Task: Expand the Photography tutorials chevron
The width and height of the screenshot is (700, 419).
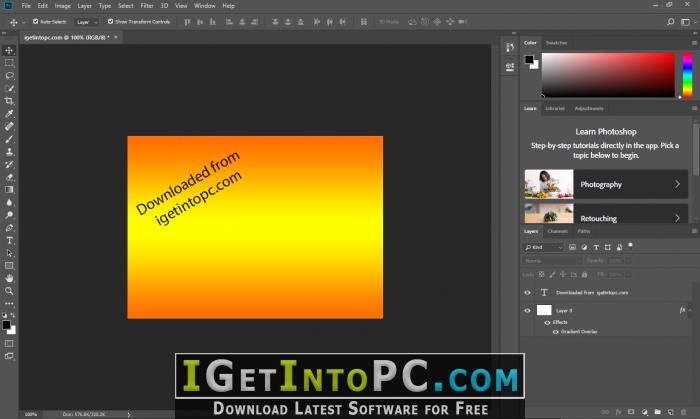Action: 677,184
